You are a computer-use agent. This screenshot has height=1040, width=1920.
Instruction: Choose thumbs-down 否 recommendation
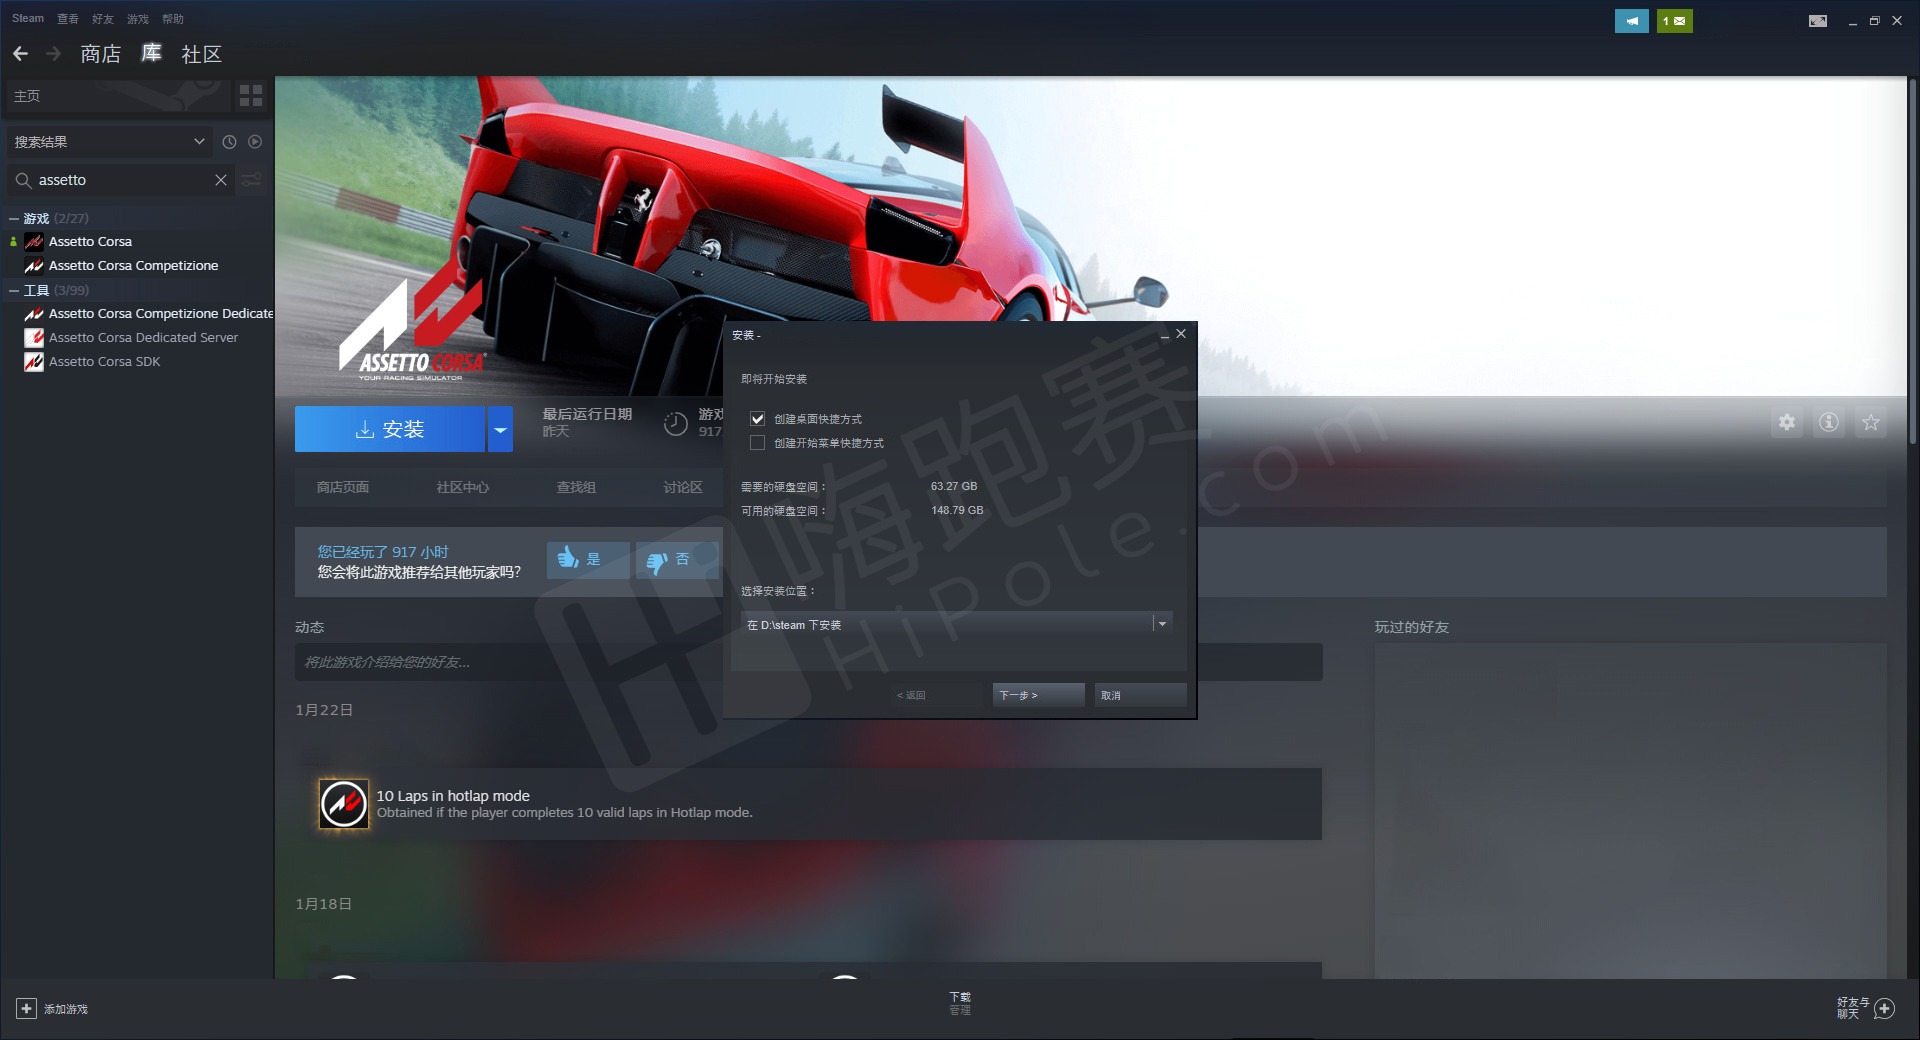coord(677,559)
